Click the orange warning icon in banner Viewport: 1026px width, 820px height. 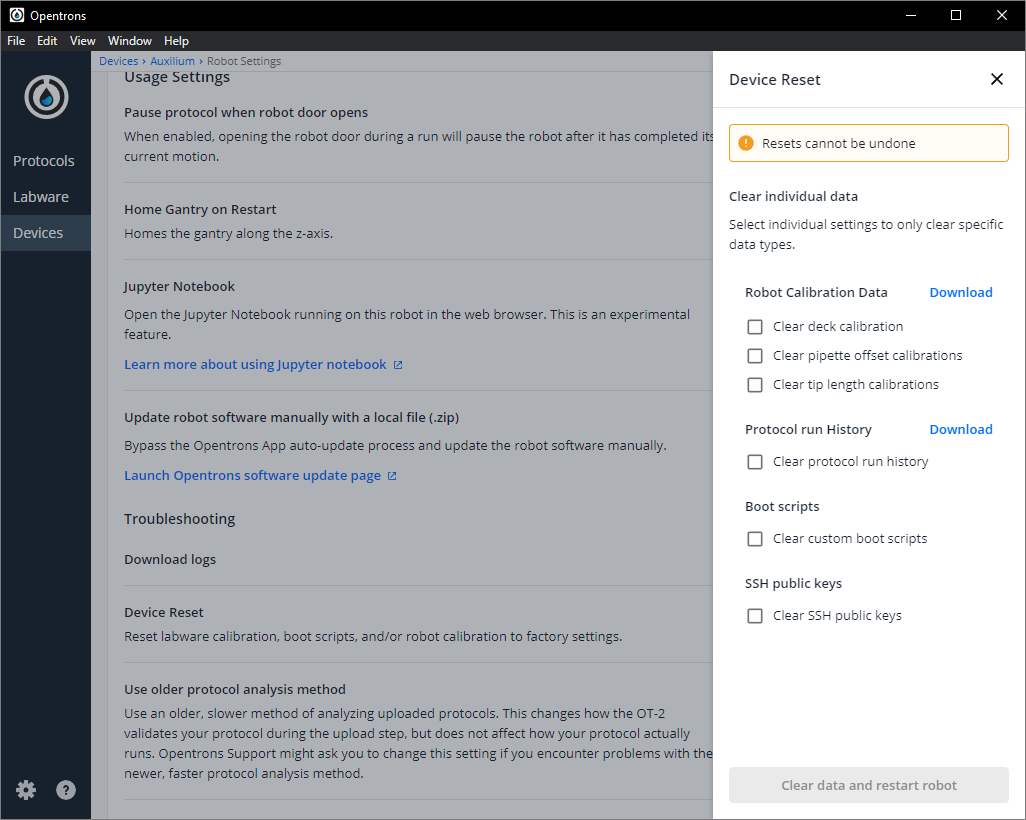746,143
